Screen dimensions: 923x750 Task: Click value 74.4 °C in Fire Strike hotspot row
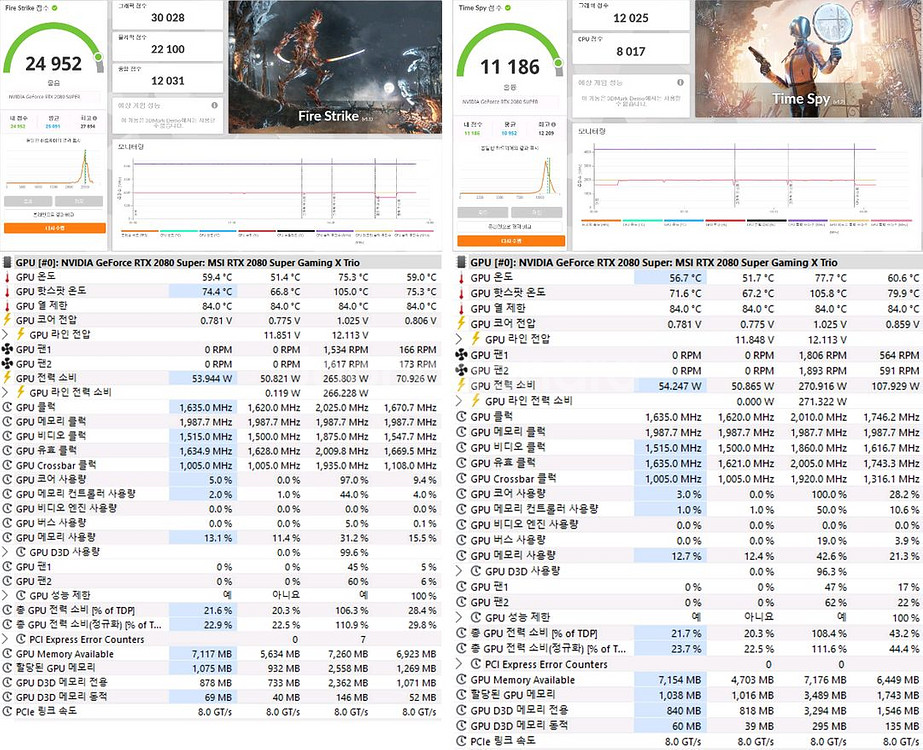point(217,291)
